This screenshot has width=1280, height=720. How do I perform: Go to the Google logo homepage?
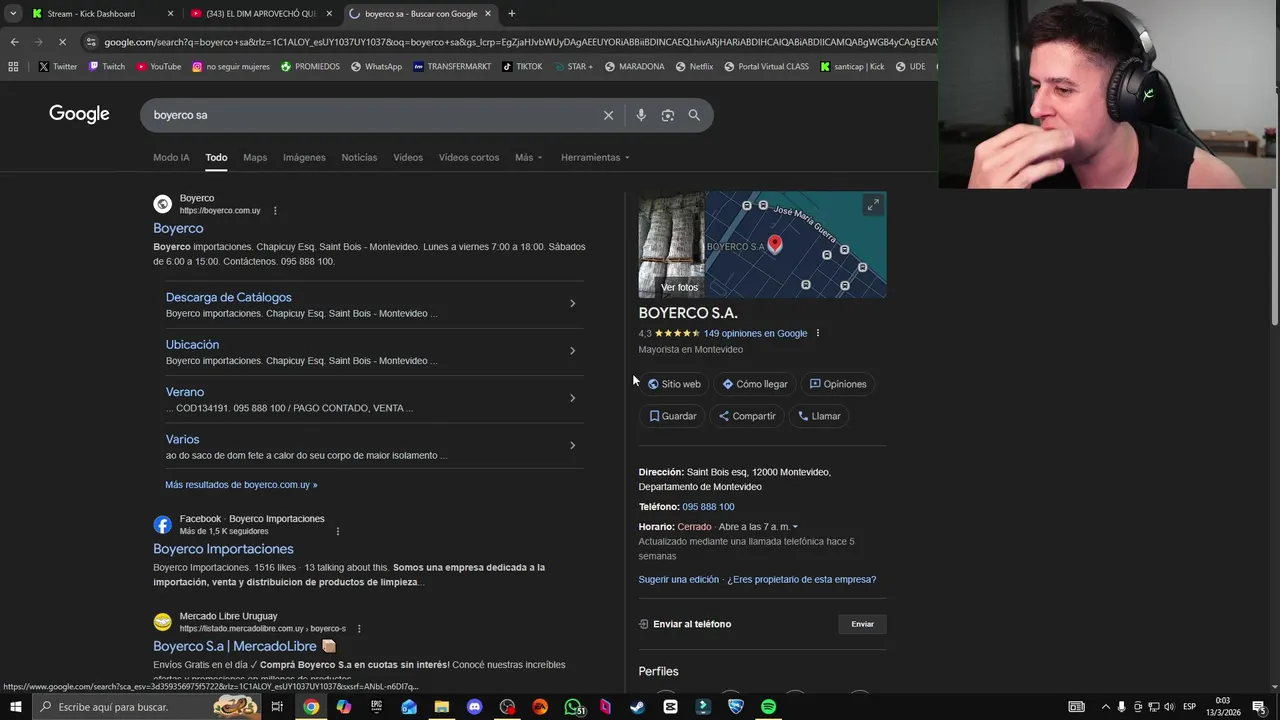[79, 114]
